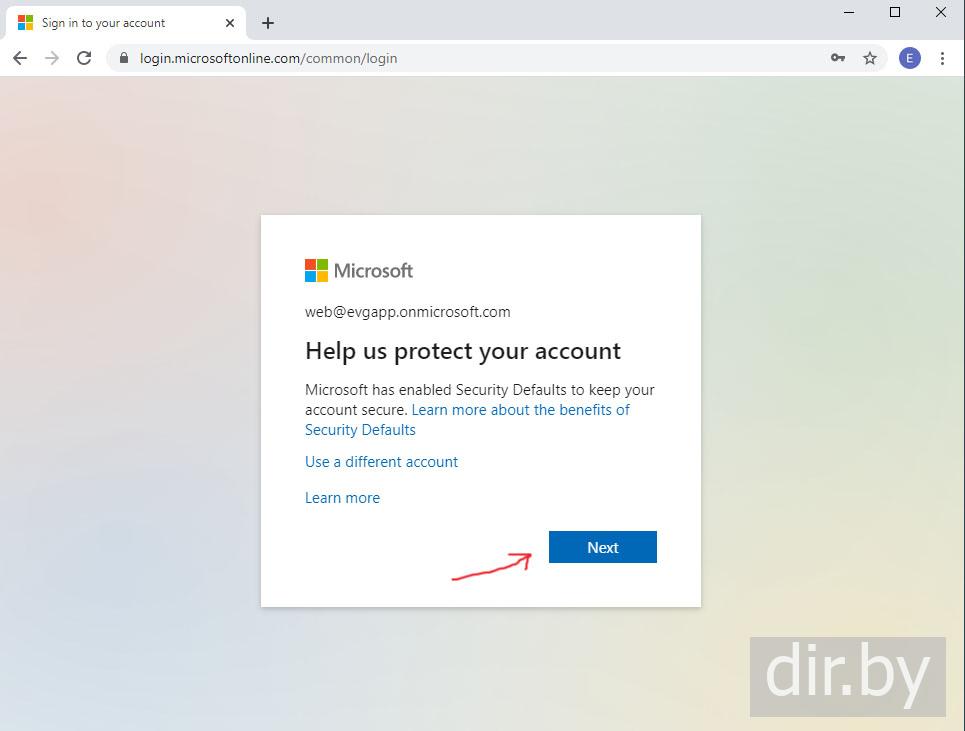Reload the page with the refresh icon
Image resolution: width=965 pixels, height=731 pixels.
[84, 58]
